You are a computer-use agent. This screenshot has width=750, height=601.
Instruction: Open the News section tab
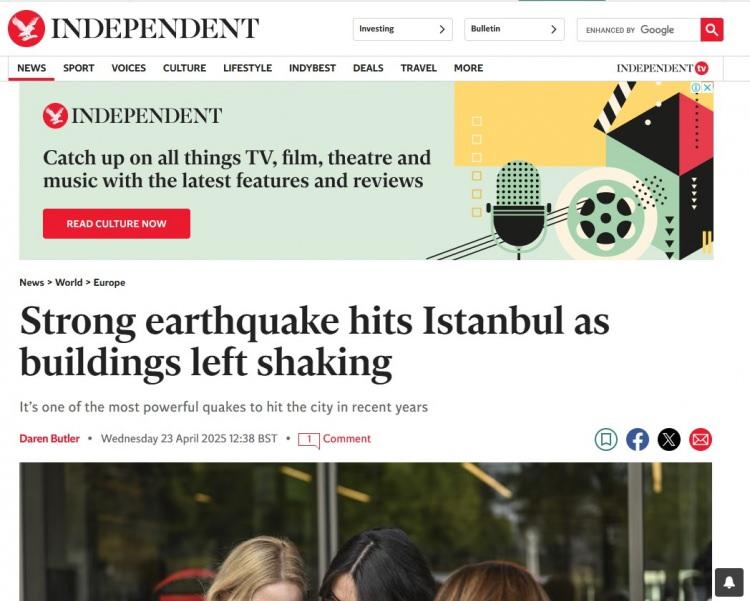pyautogui.click(x=32, y=68)
